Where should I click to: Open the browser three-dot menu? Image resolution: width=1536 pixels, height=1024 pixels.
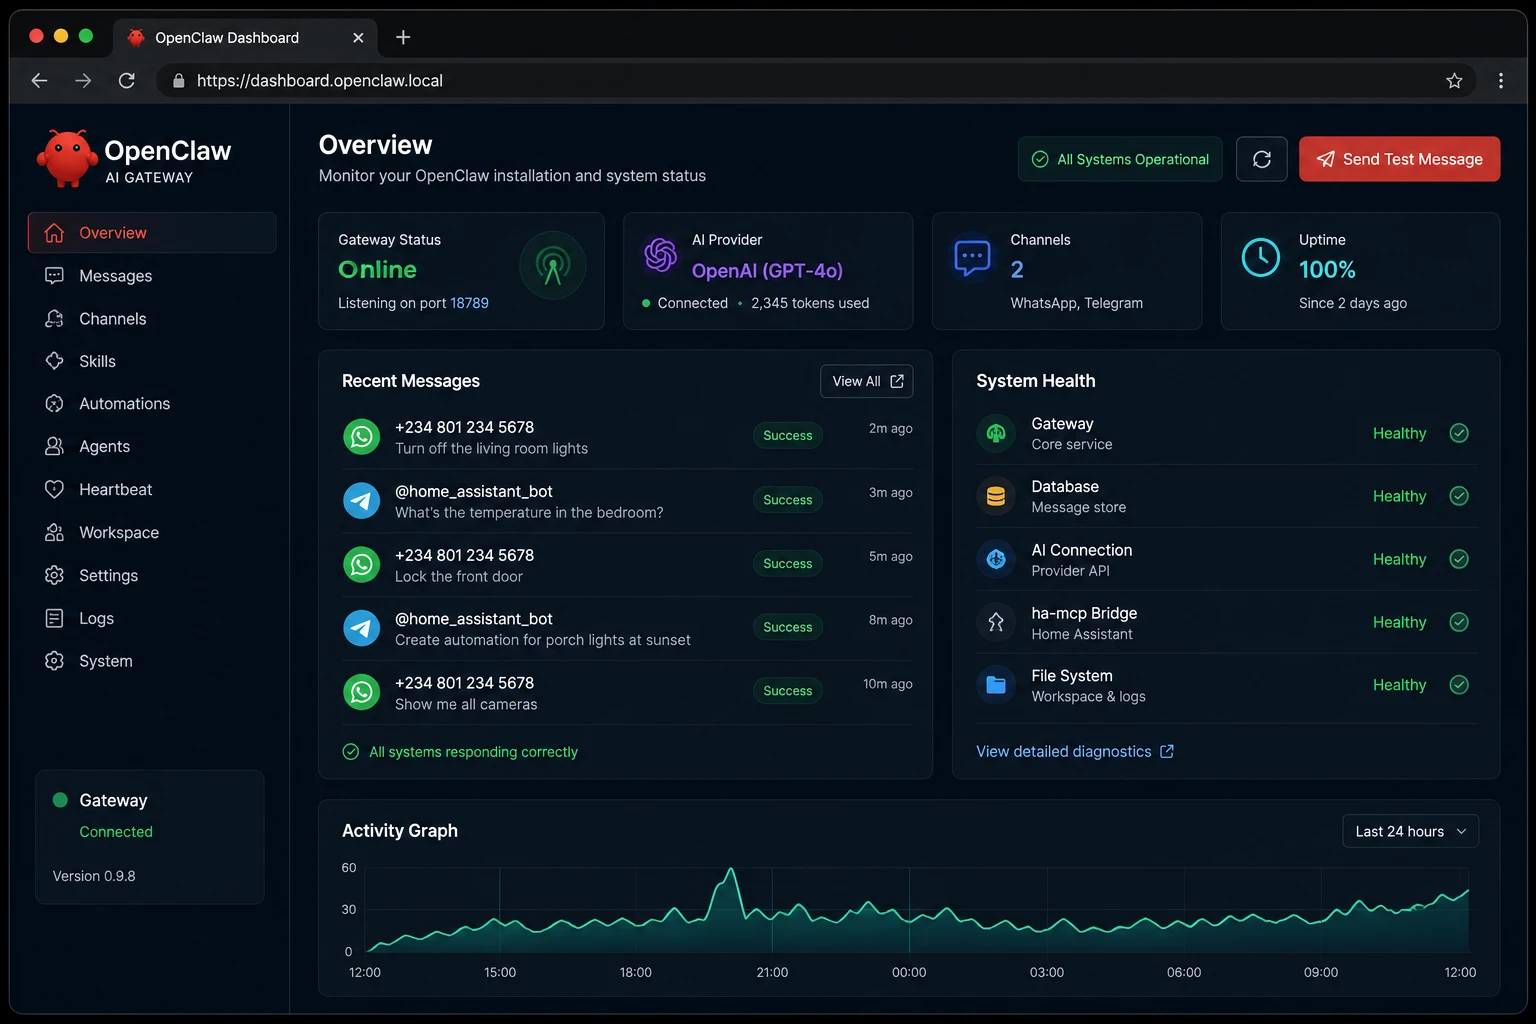[1500, 81]
